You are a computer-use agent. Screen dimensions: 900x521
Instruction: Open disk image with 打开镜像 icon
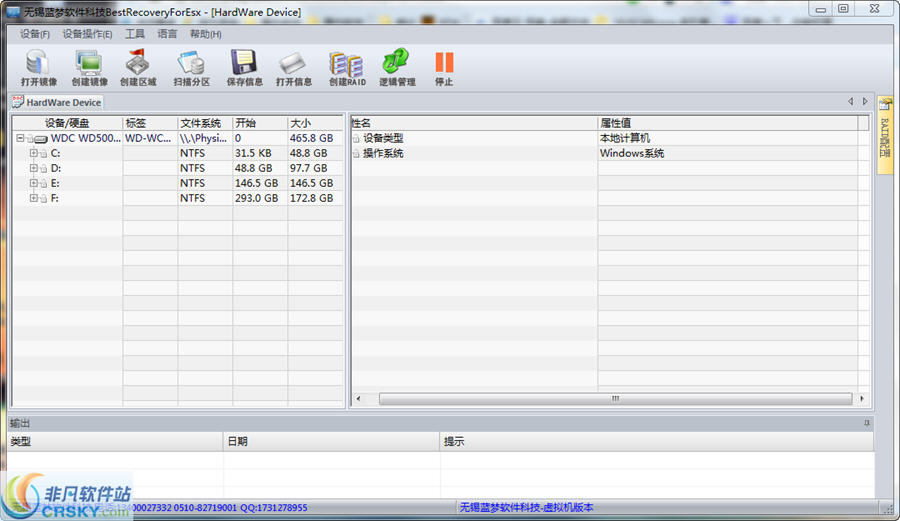pyautogui.click(x=38, y=68)
